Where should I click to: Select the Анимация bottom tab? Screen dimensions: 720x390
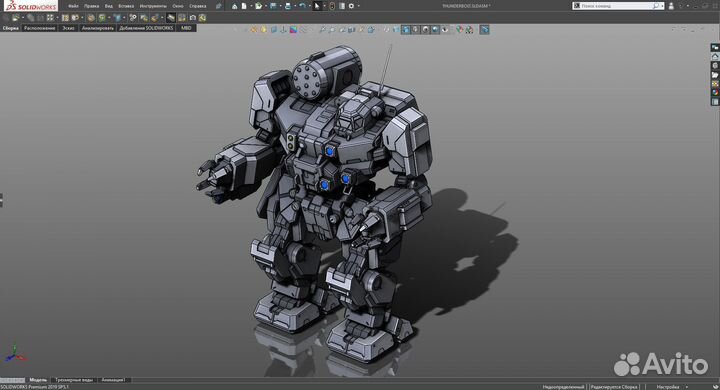pyautogui.click(x=112, y=380)
